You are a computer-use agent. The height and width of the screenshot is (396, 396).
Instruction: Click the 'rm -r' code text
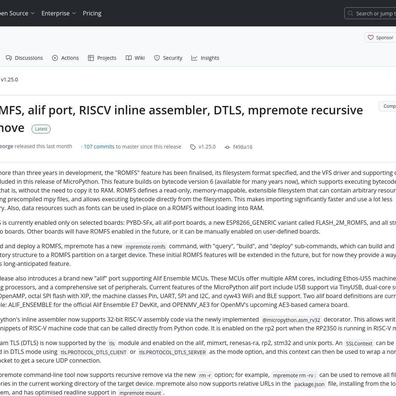coord(205,375)
